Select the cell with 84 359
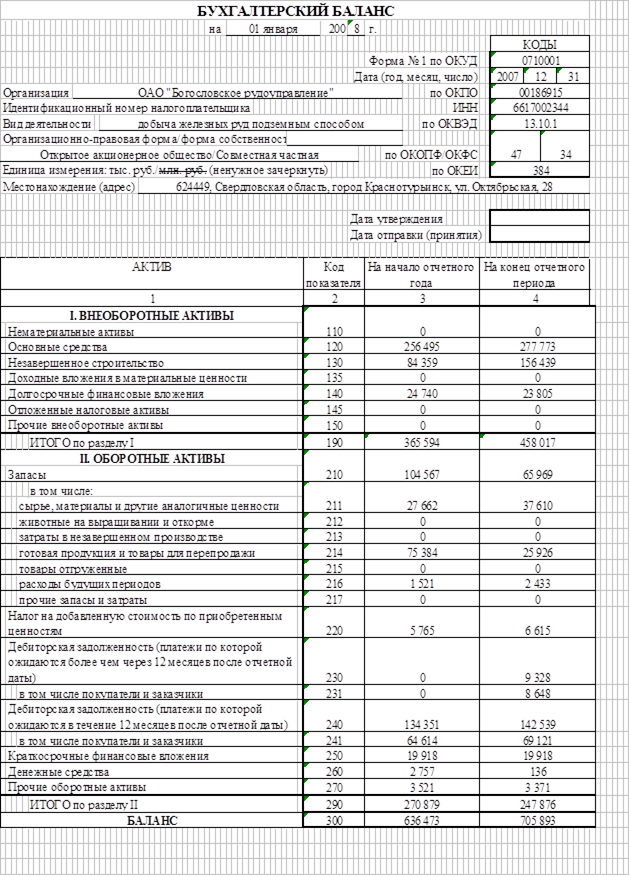Viewport: 630px width, 876px height. click(x=422, y=362)
